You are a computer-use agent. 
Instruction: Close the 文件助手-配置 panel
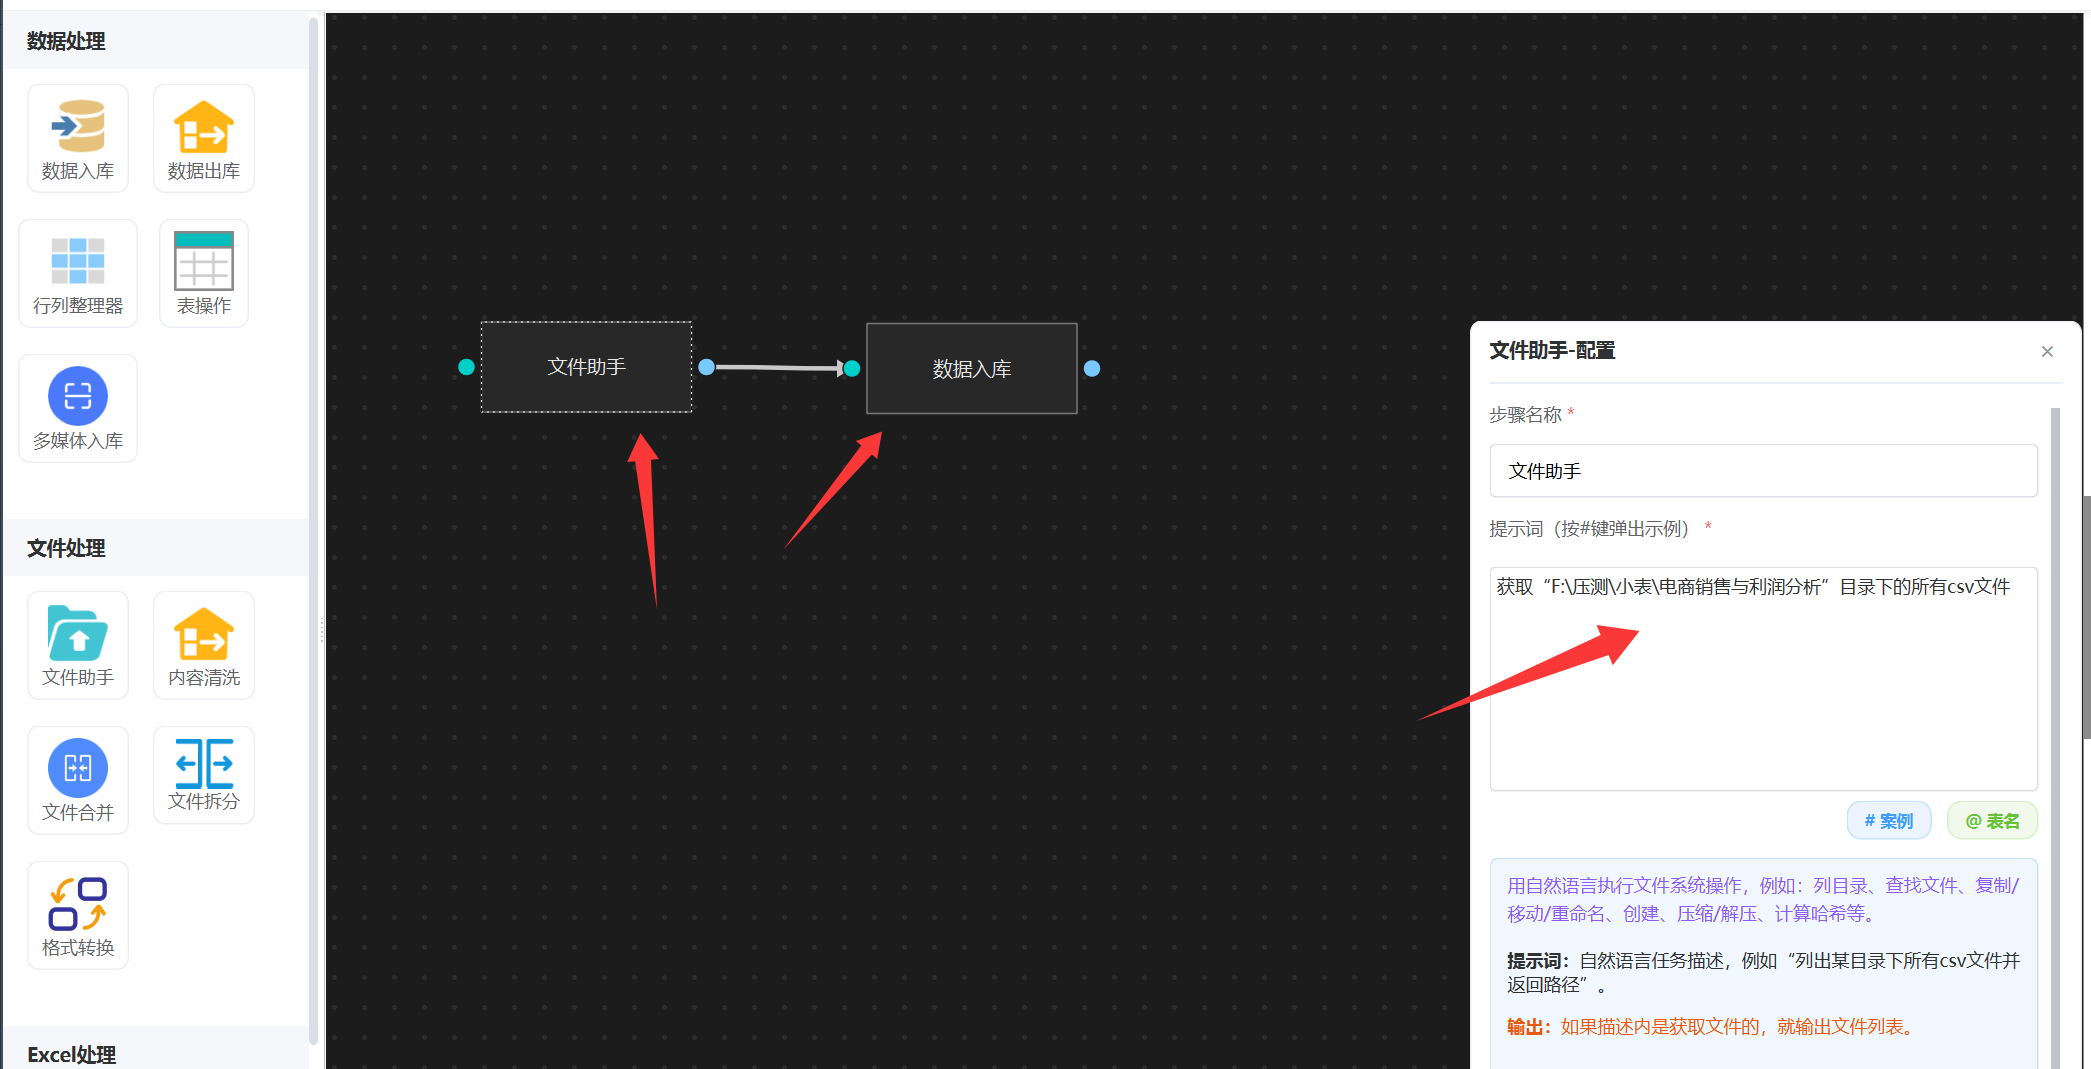point(2047,352)
